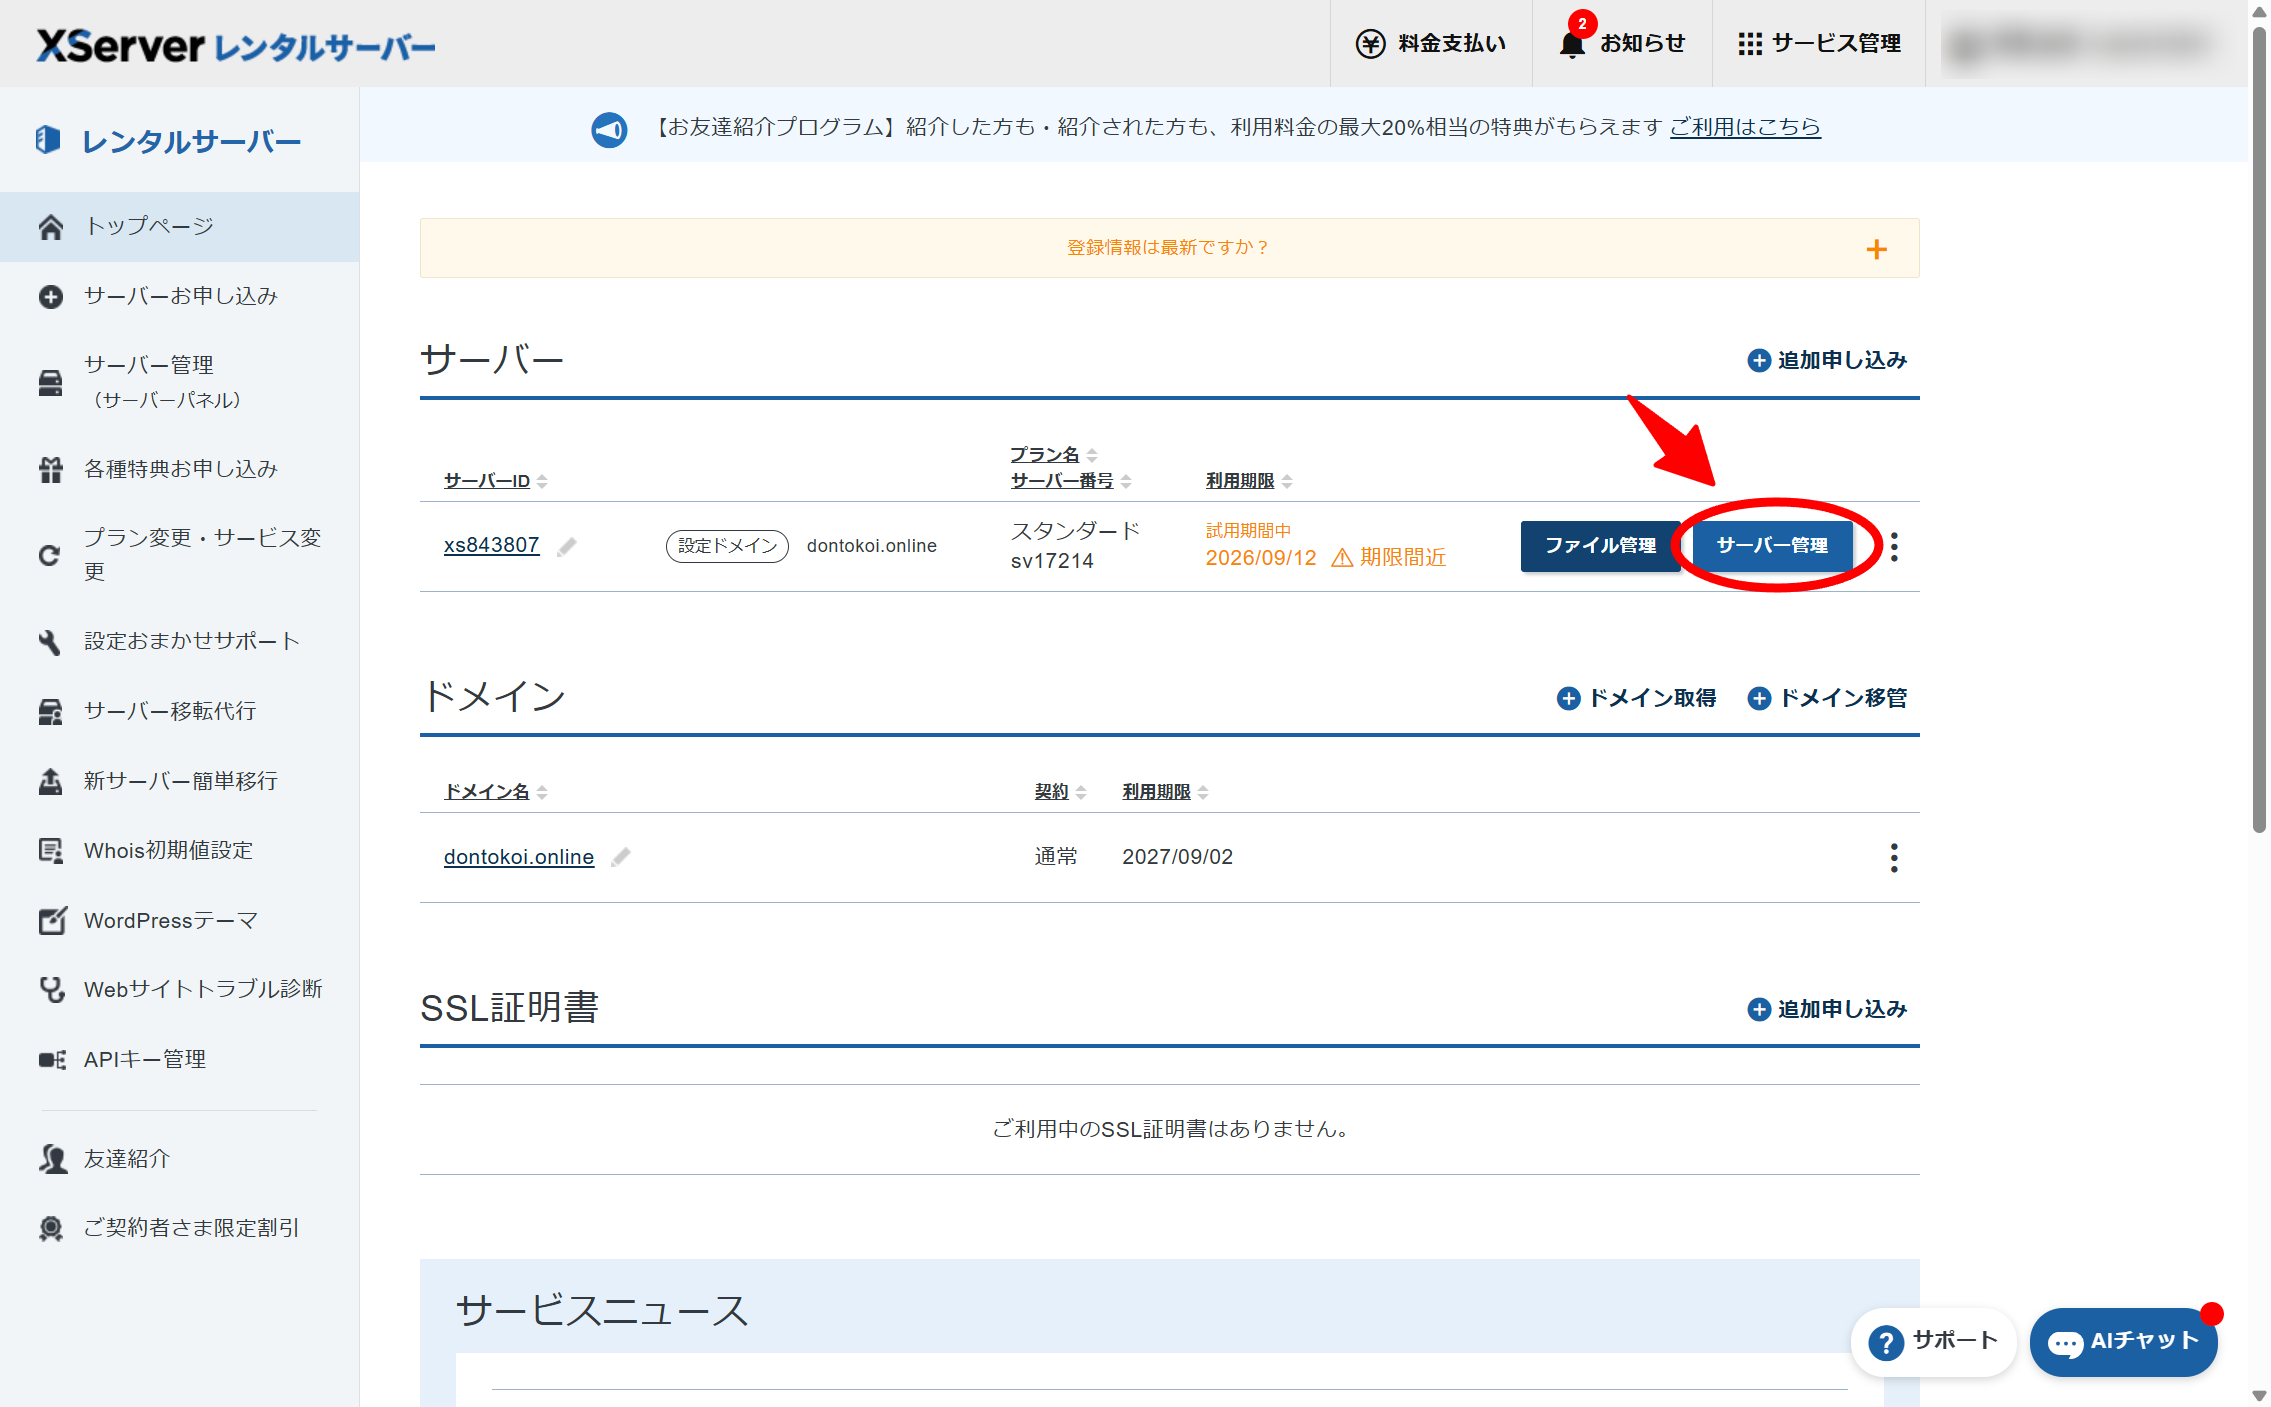Click the XServer レンタルサーバー logo

(x=236, y=45)
